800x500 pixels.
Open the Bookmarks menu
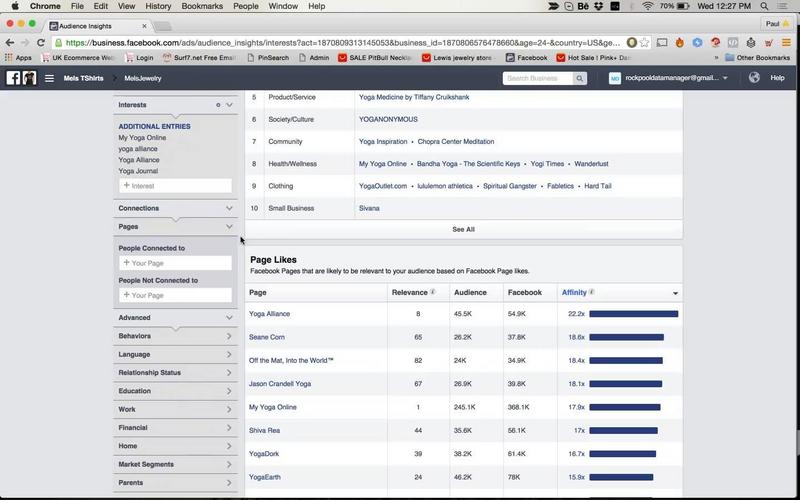coord(202,6)
